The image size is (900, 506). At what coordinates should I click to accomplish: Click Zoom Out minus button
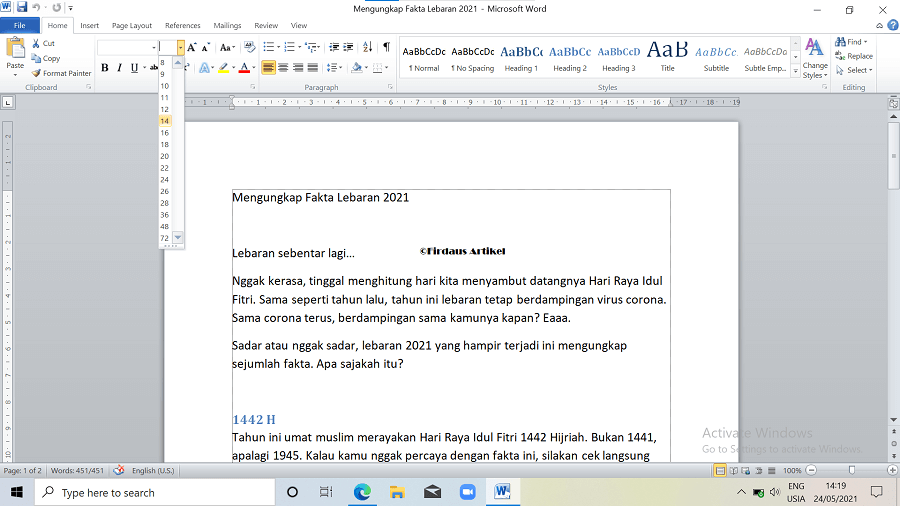pyautogui.click(x=811, y=470)
